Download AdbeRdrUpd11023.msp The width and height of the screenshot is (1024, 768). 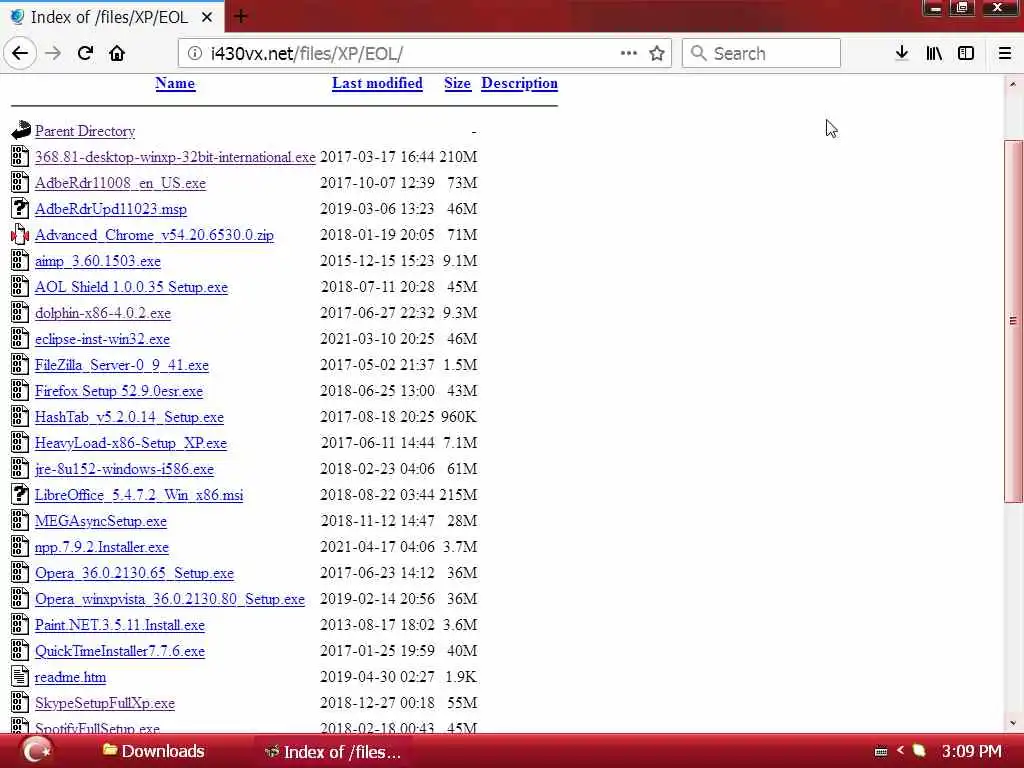[x=110, y=209]
